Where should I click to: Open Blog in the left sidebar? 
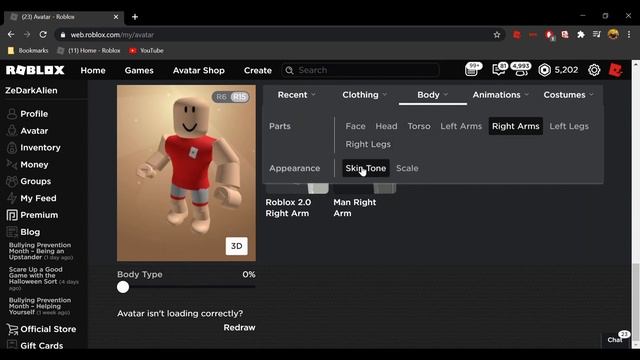tap(30, 232)
